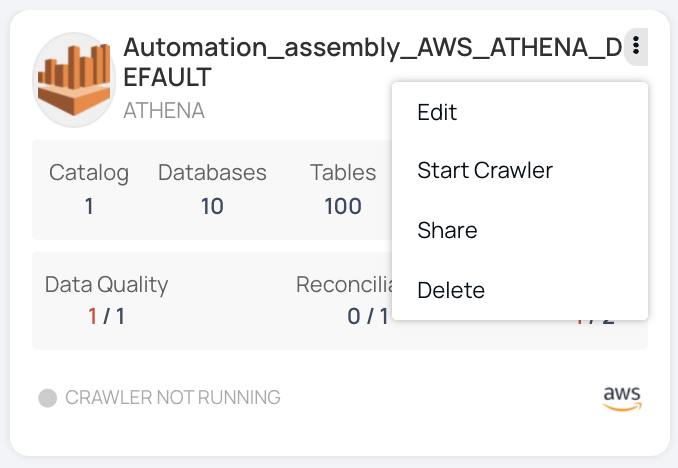
Task: Open the Databases count of 10
Action: pos(212,206)
